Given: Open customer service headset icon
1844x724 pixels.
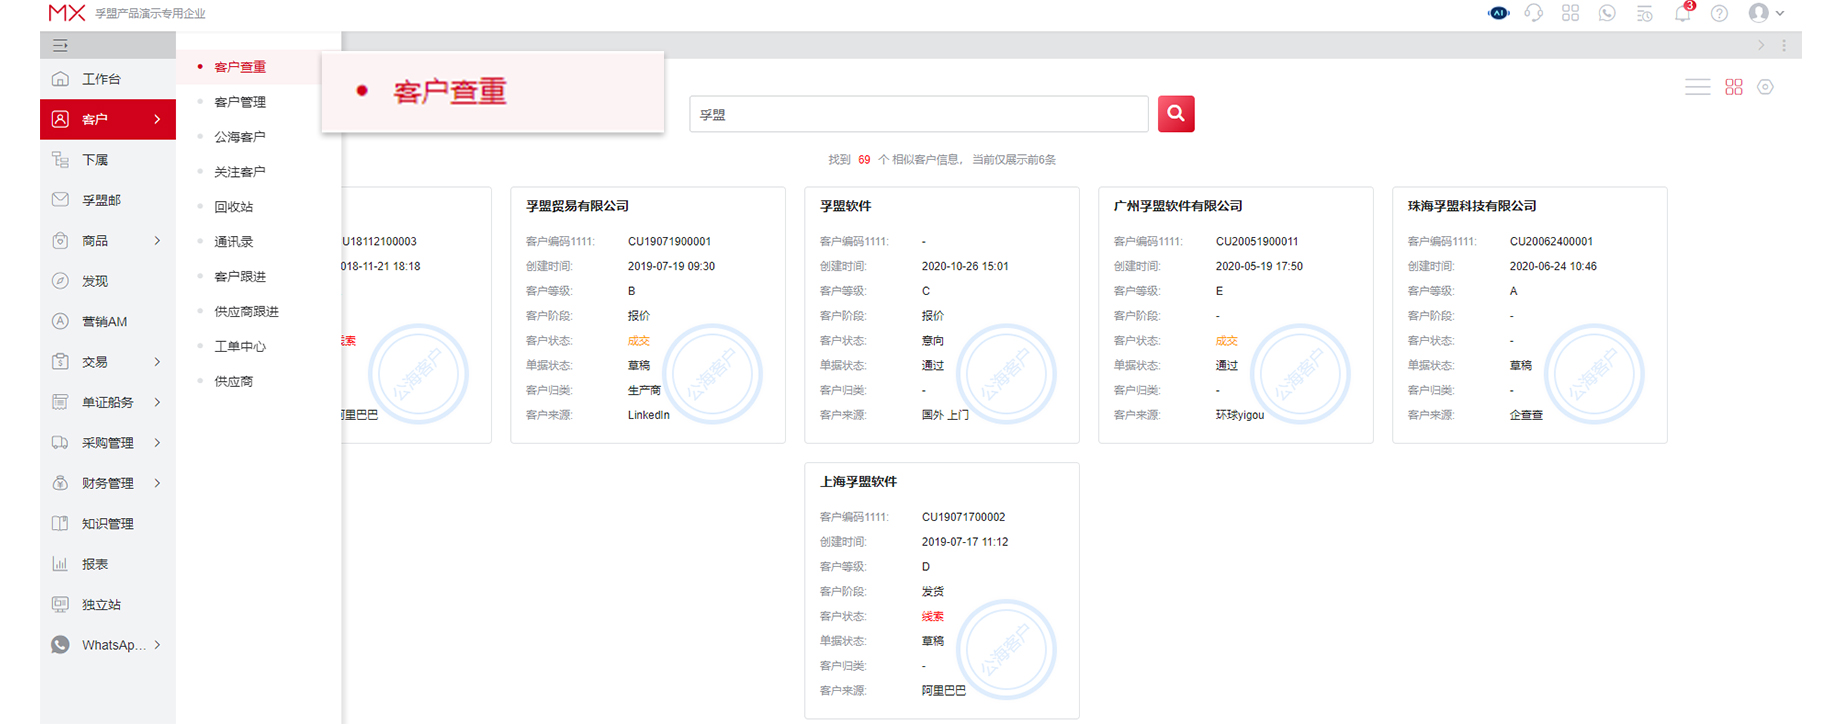Looking at the screenshot, I should click(x=1534, y=13).
